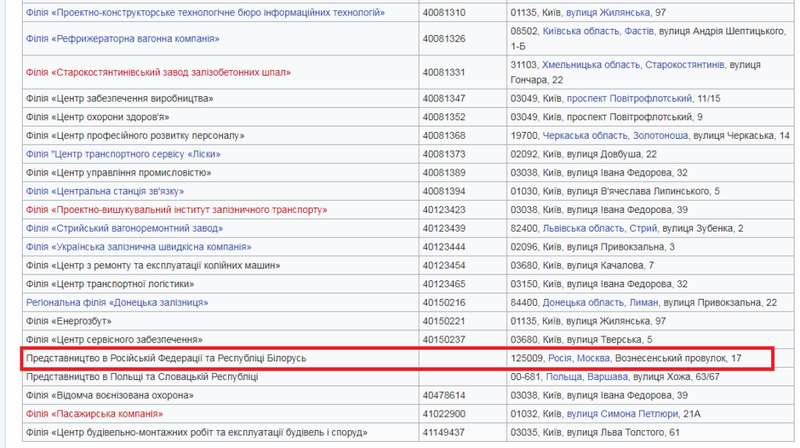Select text Філія «Відомча воєнізована охорона»

[x=110, y=395]
